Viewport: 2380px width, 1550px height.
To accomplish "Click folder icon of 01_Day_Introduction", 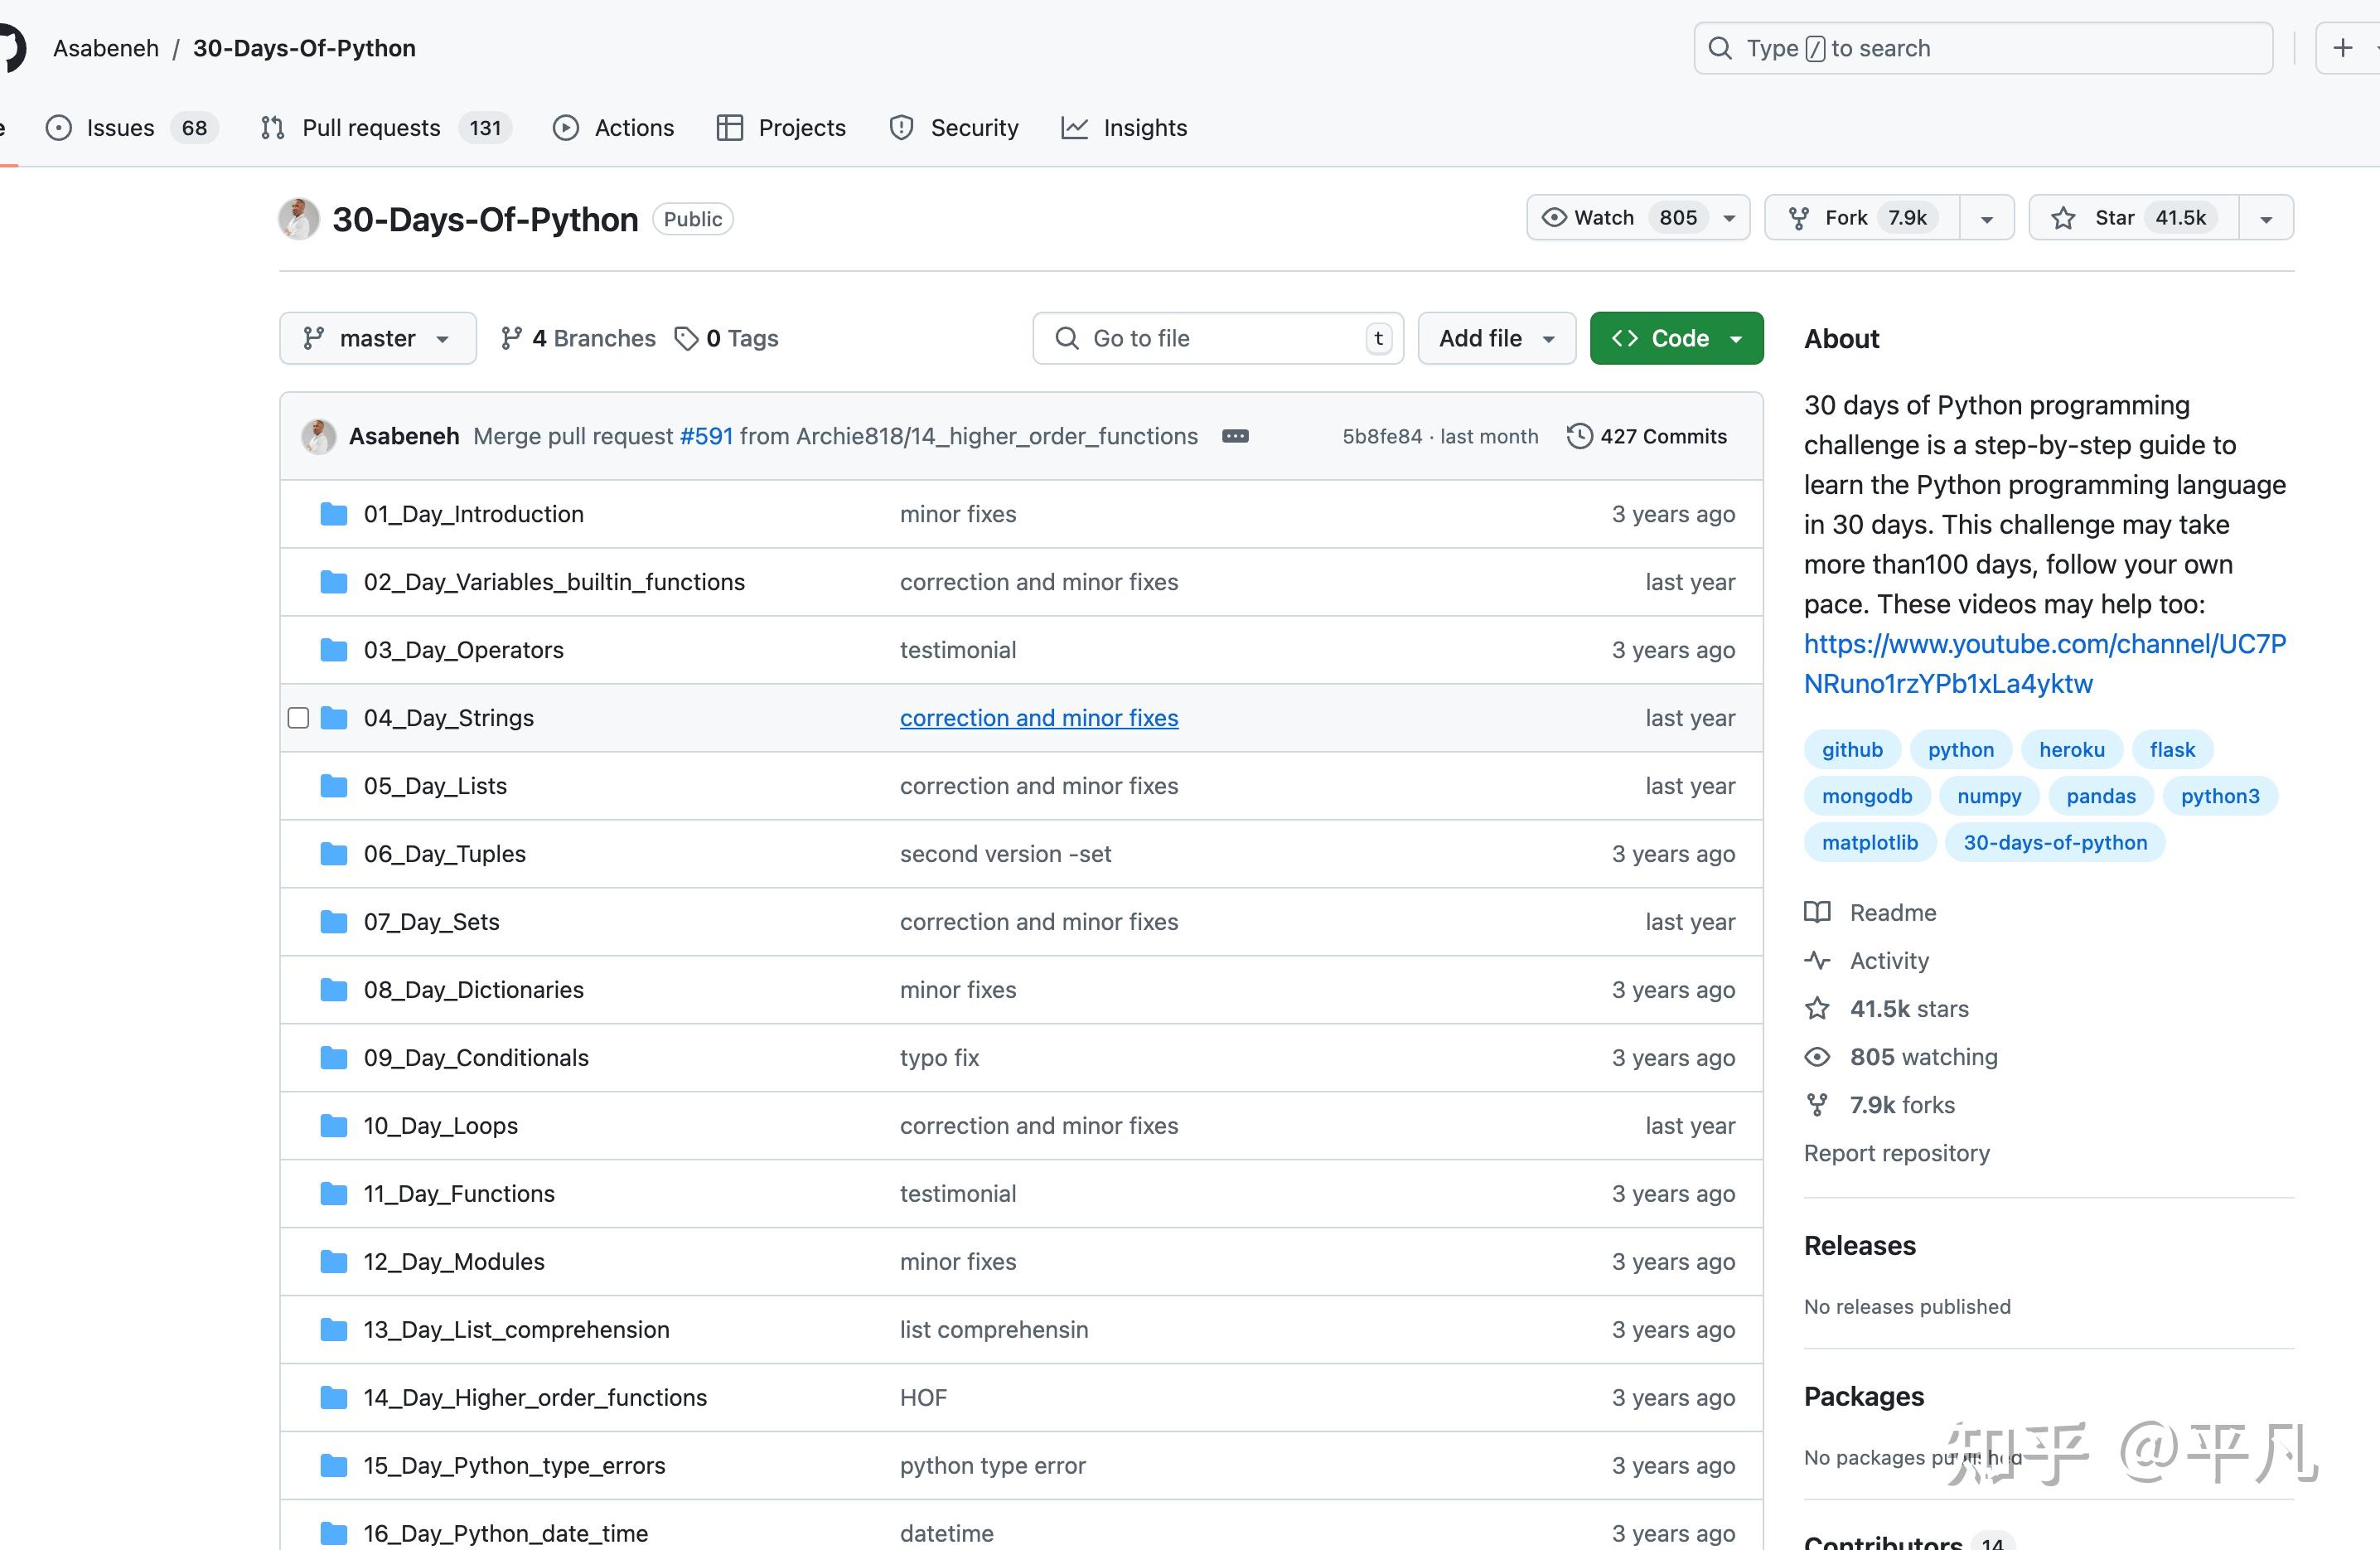I will pos(333,514).
